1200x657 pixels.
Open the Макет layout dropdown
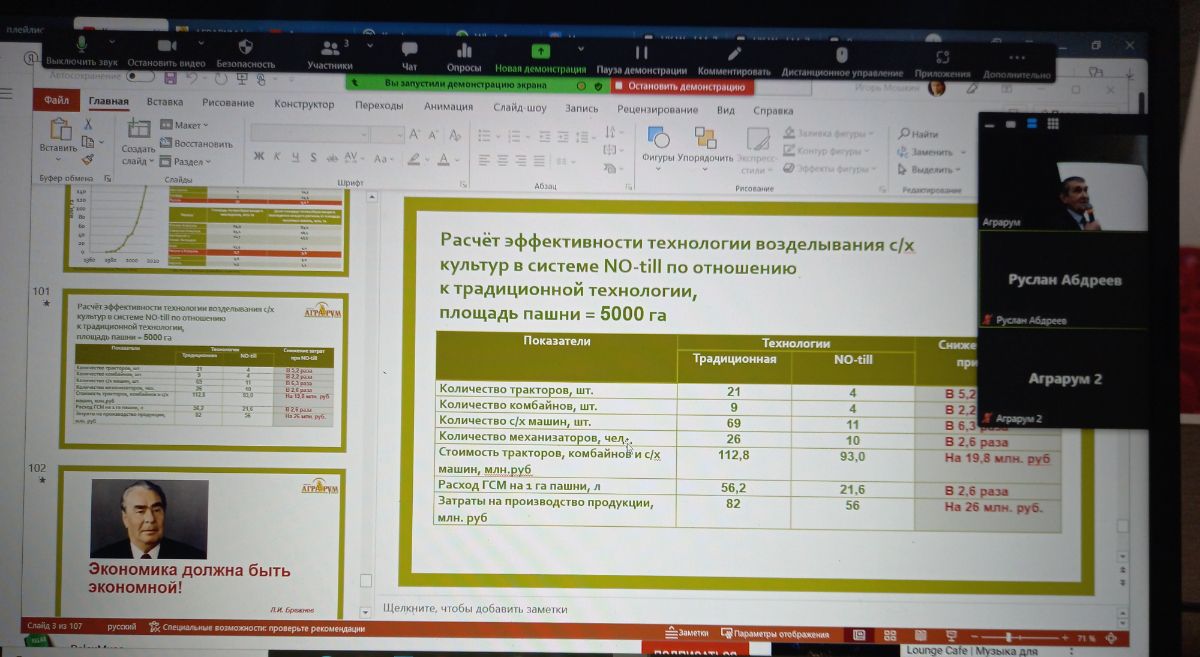tap(183, 125)
